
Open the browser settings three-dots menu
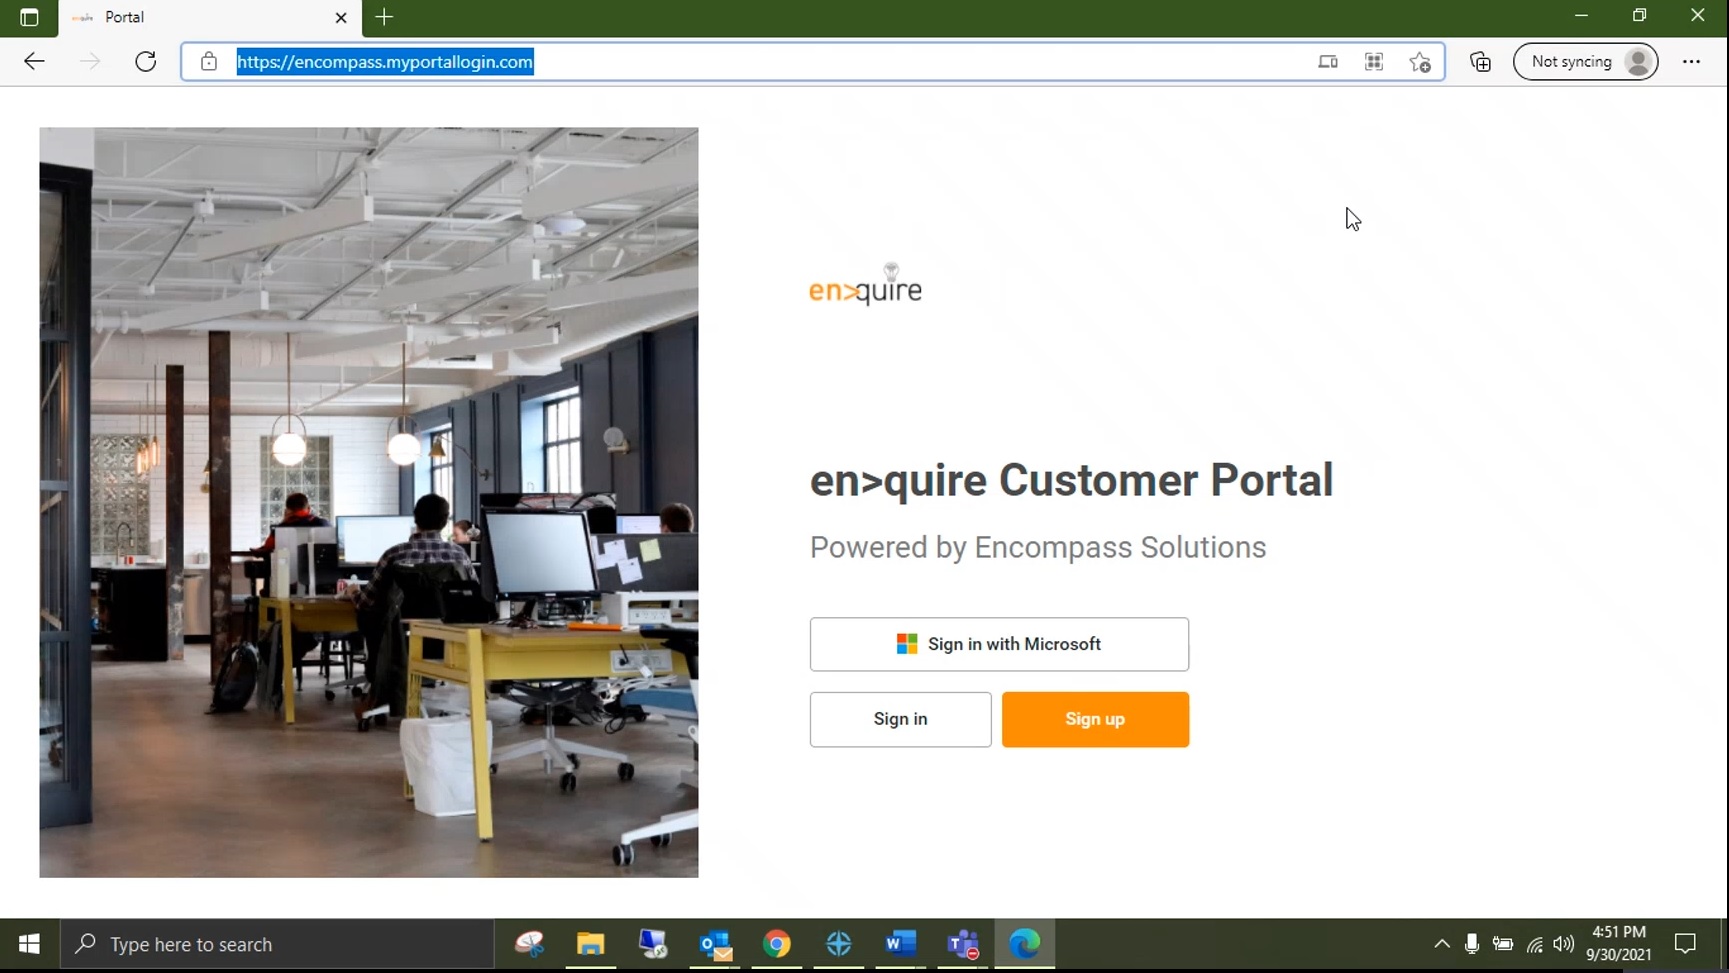(1691, 62)
